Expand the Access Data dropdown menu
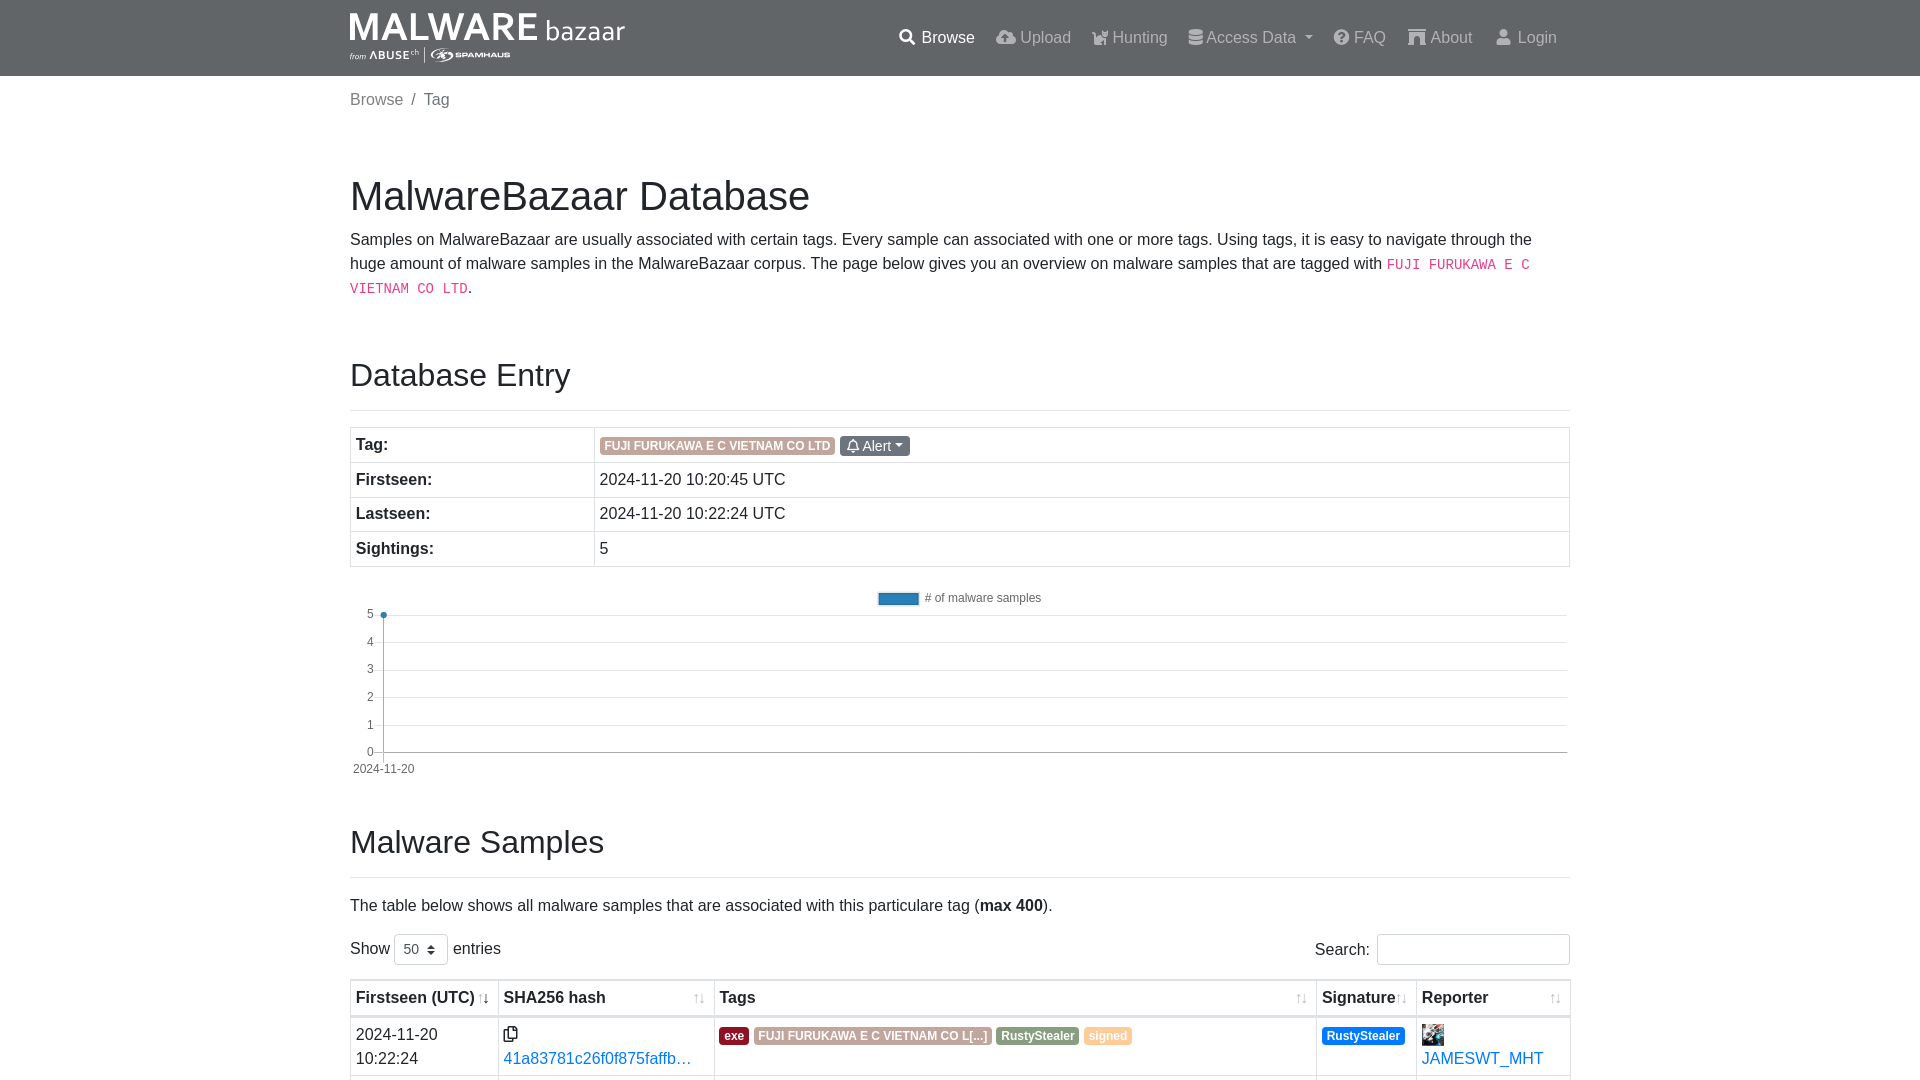Viewport: 1920px width, 1080px height. [1250, 37]
